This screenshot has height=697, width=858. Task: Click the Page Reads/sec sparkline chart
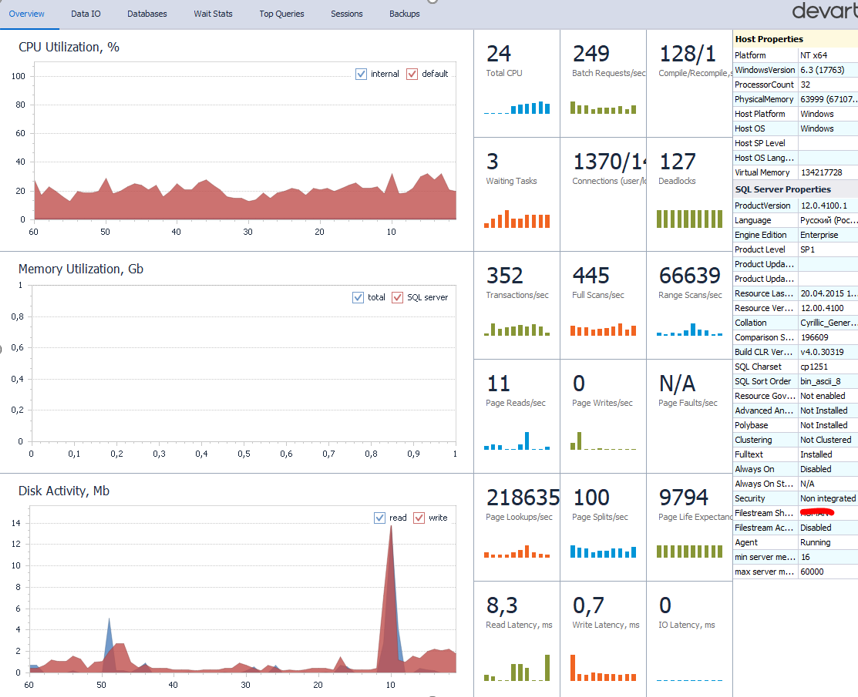tap(517, 441)
